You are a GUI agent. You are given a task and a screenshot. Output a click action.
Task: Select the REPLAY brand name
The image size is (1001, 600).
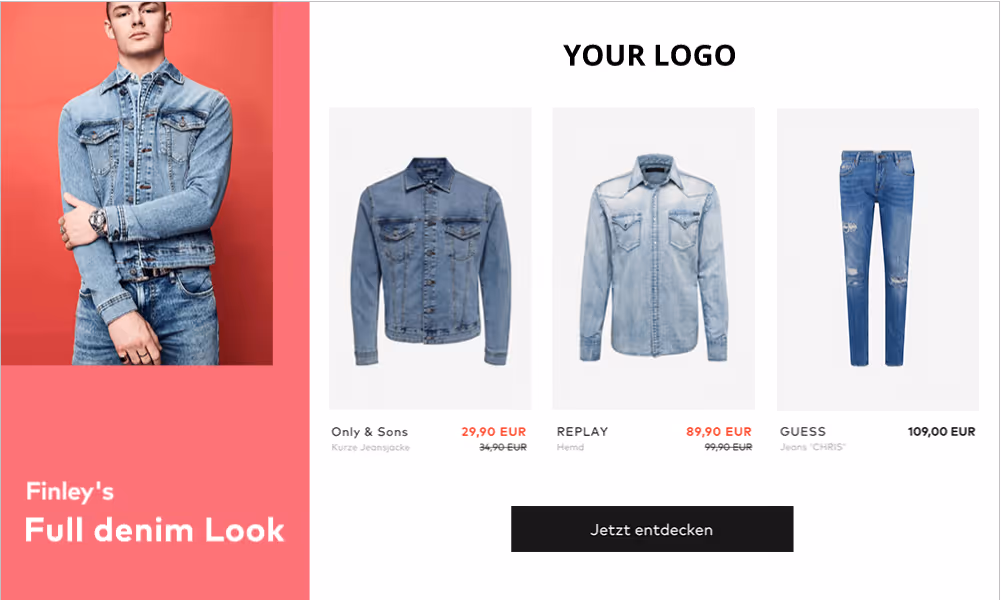582,431
